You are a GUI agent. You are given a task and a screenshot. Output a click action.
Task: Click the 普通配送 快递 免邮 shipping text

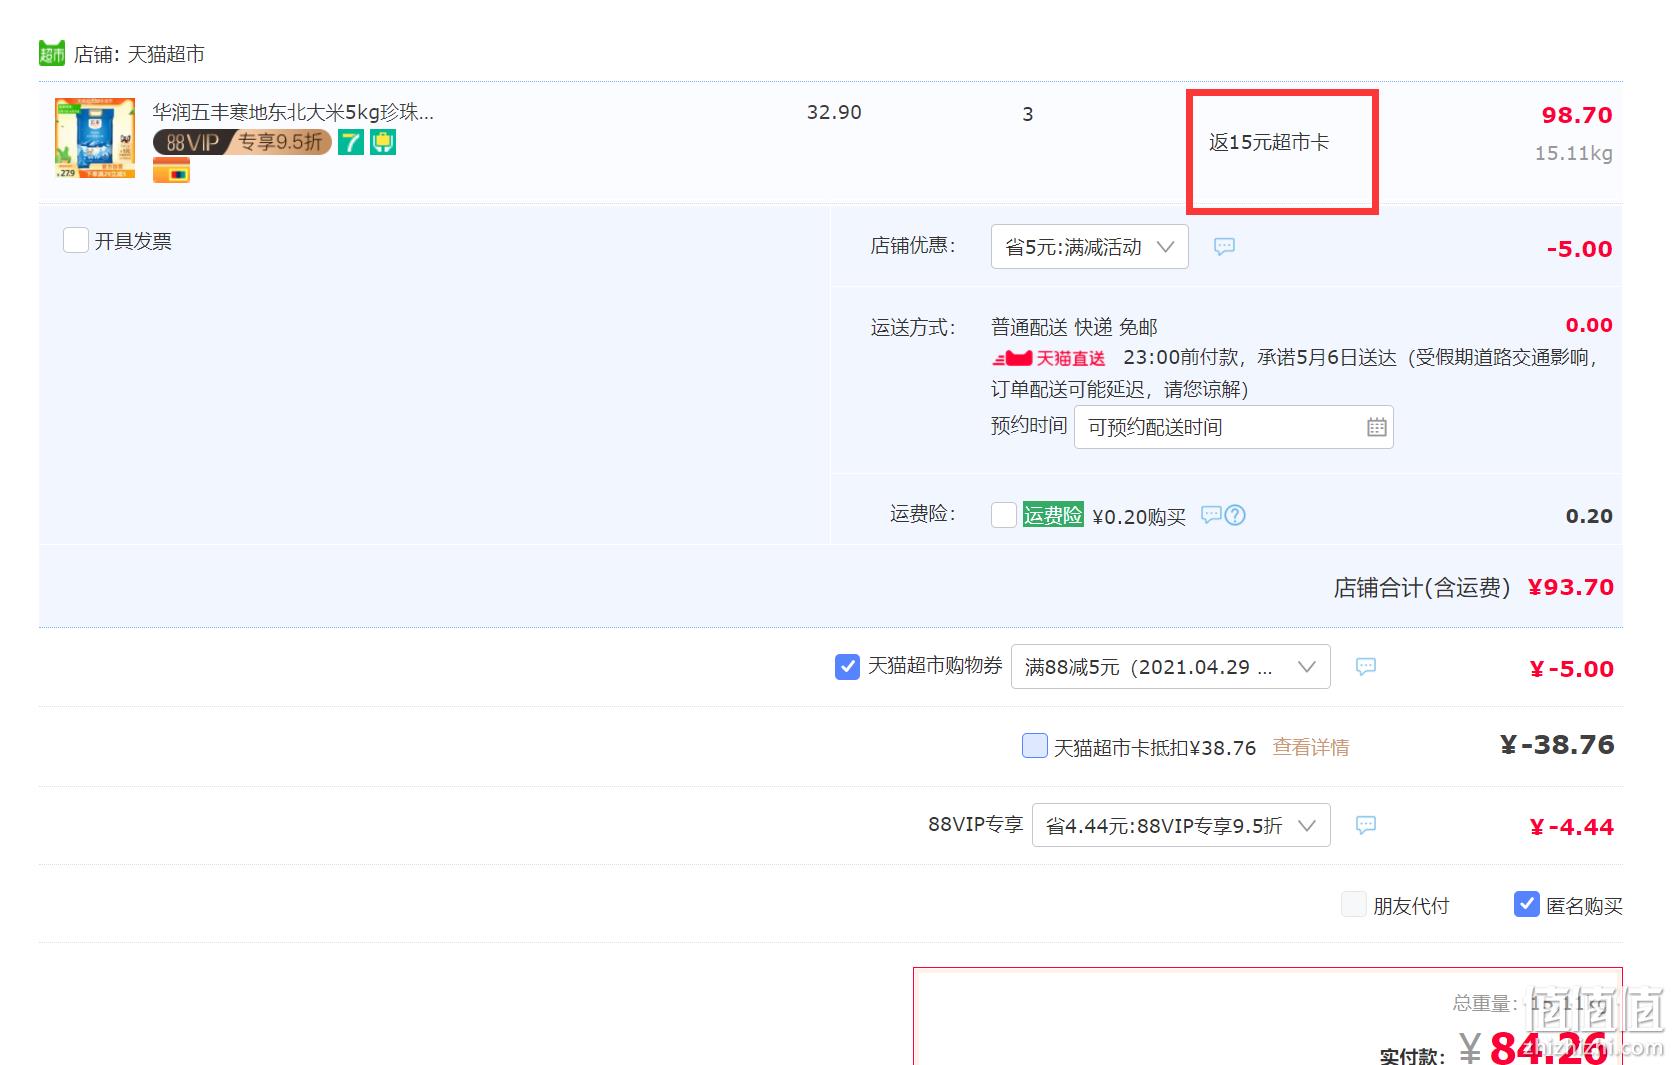pos(1074,327)
